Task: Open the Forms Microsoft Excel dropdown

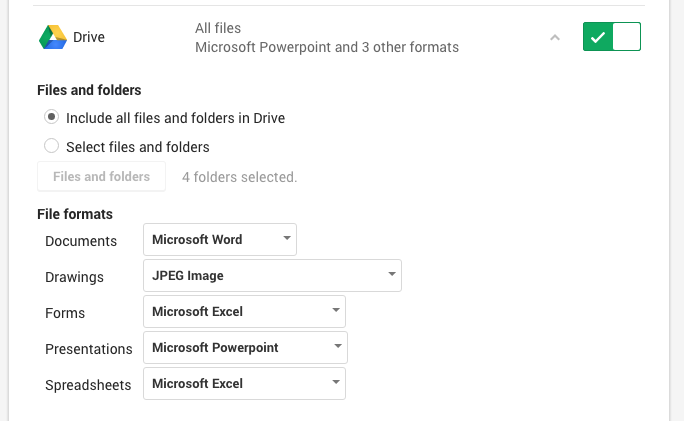Action: tap(244, 311)
